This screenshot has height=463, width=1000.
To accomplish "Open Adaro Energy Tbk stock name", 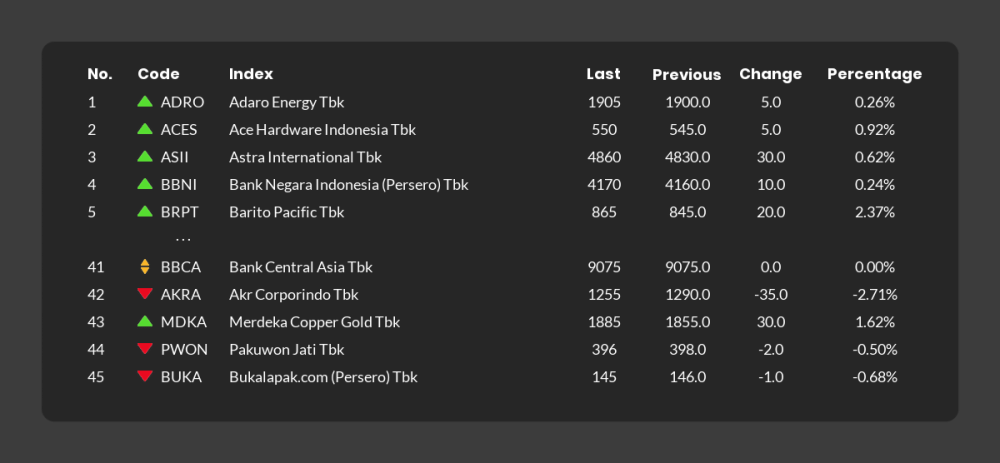I will (x=286, y=102).
